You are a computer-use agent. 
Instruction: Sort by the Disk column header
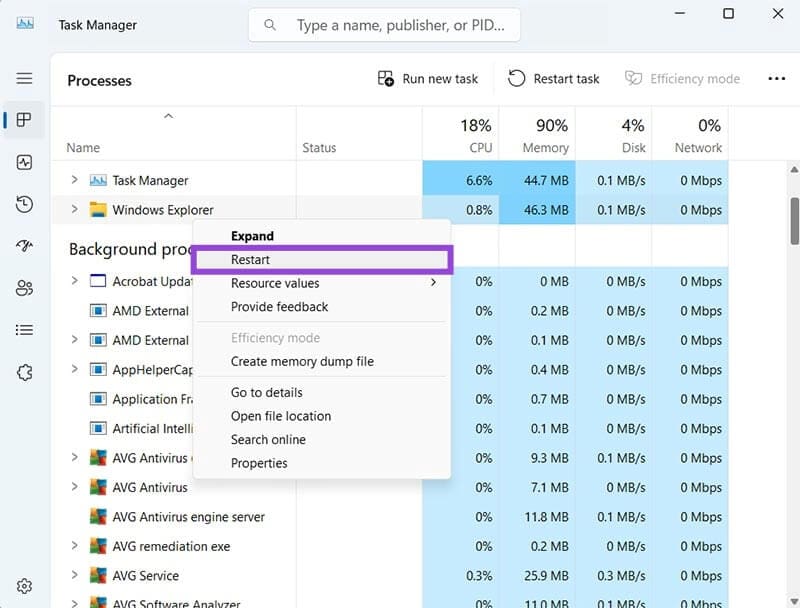pos(614,134)
